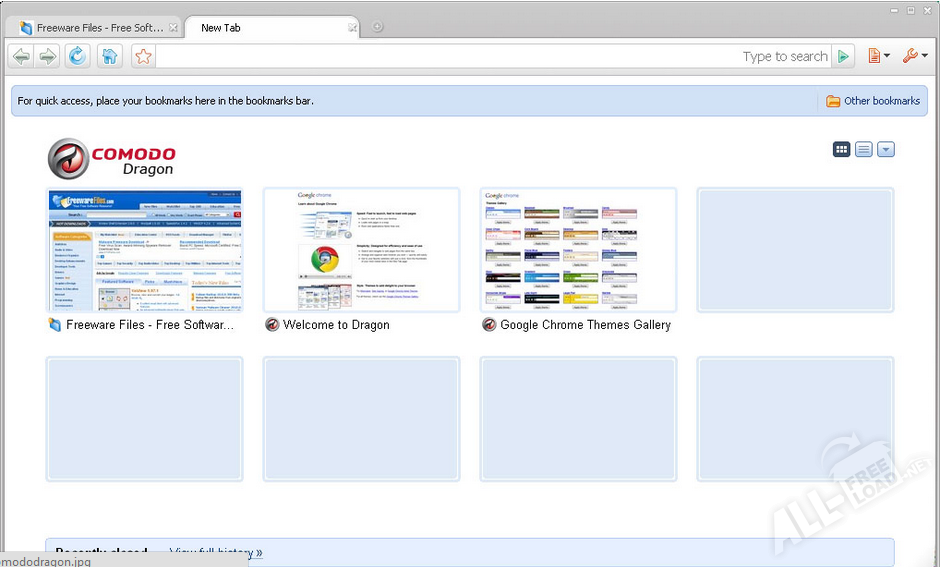Image resolution: width=944 pixels, height=567 pixels.
Task: Select the New Tab tab
Action: 265,28
